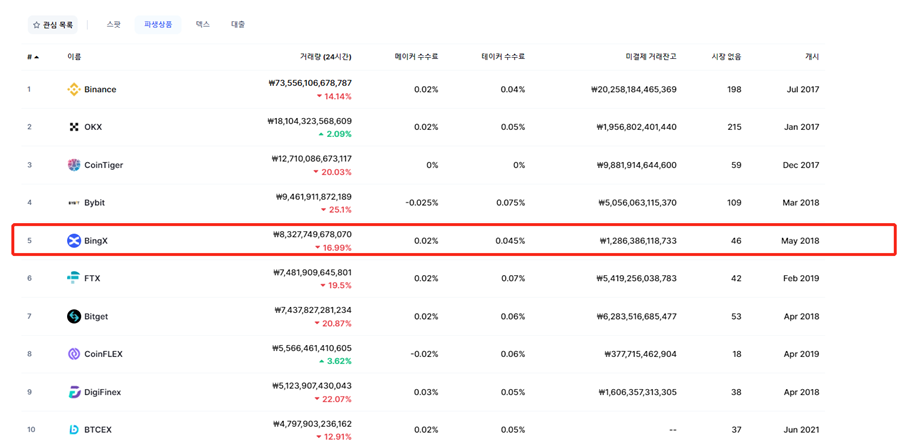This screenshot has height=448, width=909.
Task: Click Bybit maker fee -0.025%
Action: [421, 203]
